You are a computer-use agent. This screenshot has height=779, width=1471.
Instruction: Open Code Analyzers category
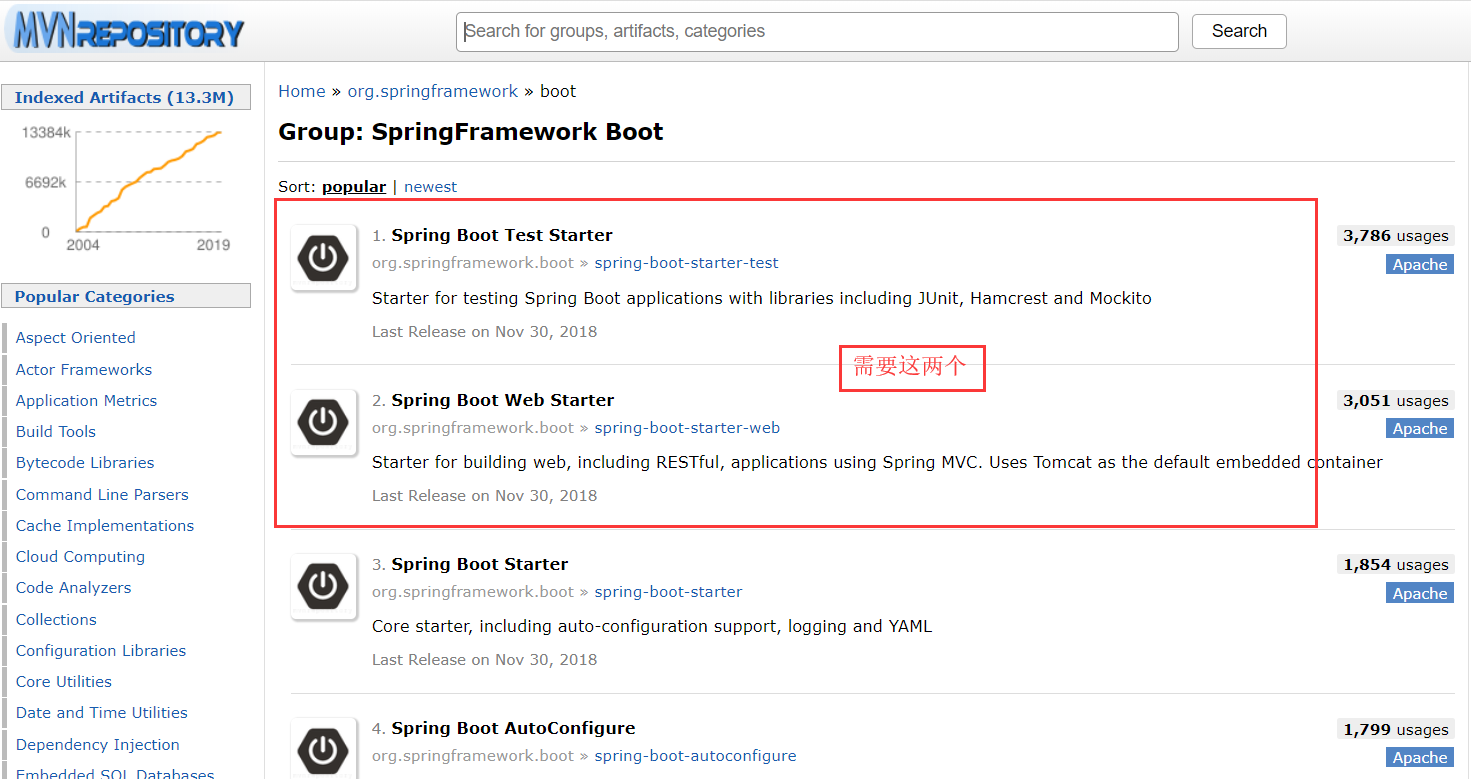(x=73, y=587)
